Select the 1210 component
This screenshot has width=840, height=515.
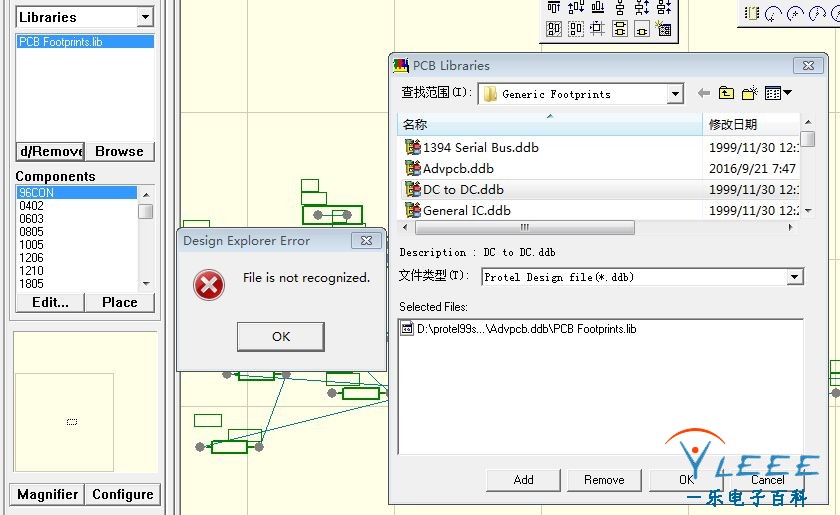tap(77, 271)
